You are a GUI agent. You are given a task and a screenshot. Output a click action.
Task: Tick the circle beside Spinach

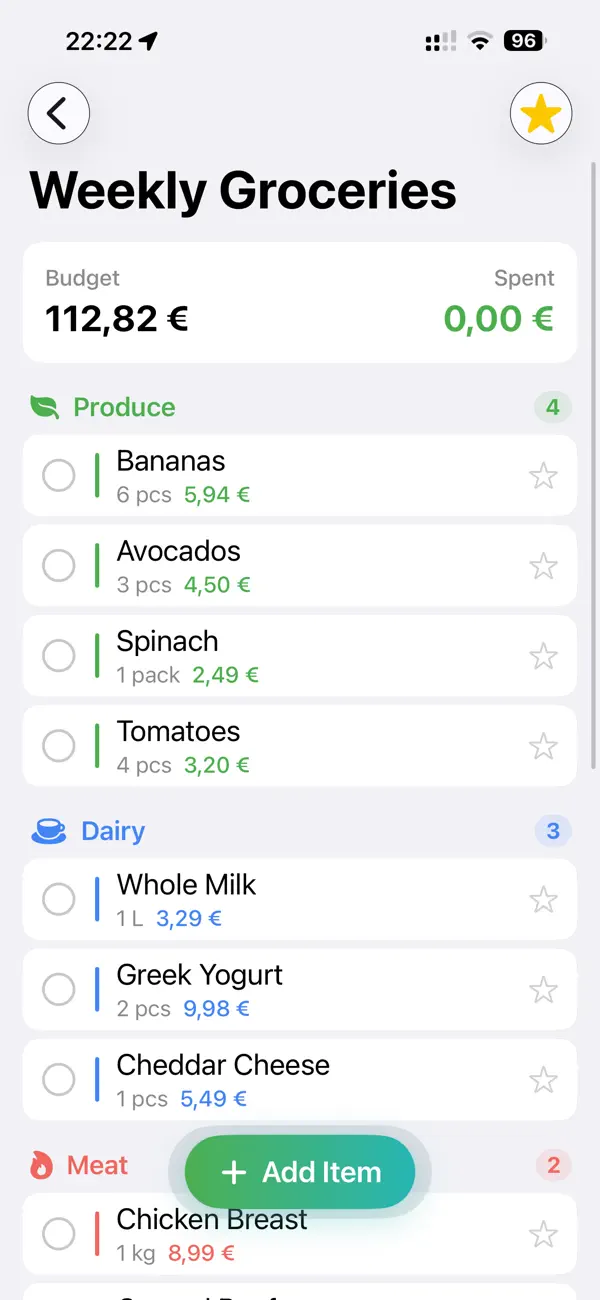[59, 655]
